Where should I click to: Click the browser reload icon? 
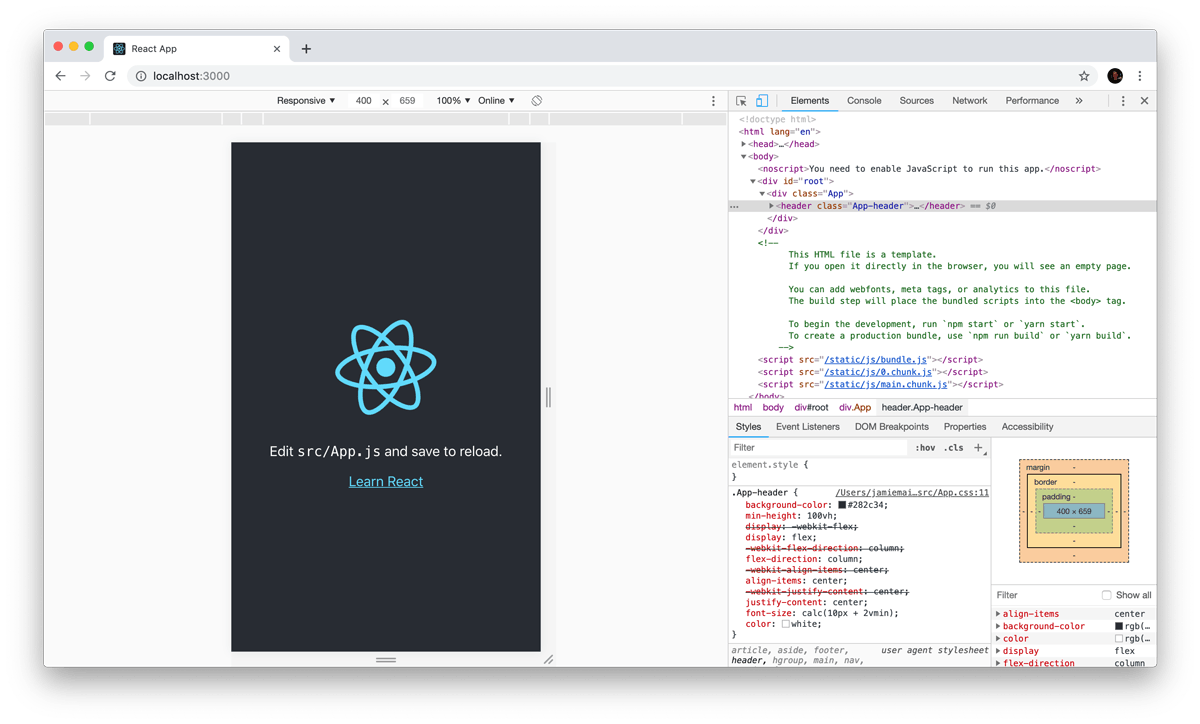[x=110, y=76]
